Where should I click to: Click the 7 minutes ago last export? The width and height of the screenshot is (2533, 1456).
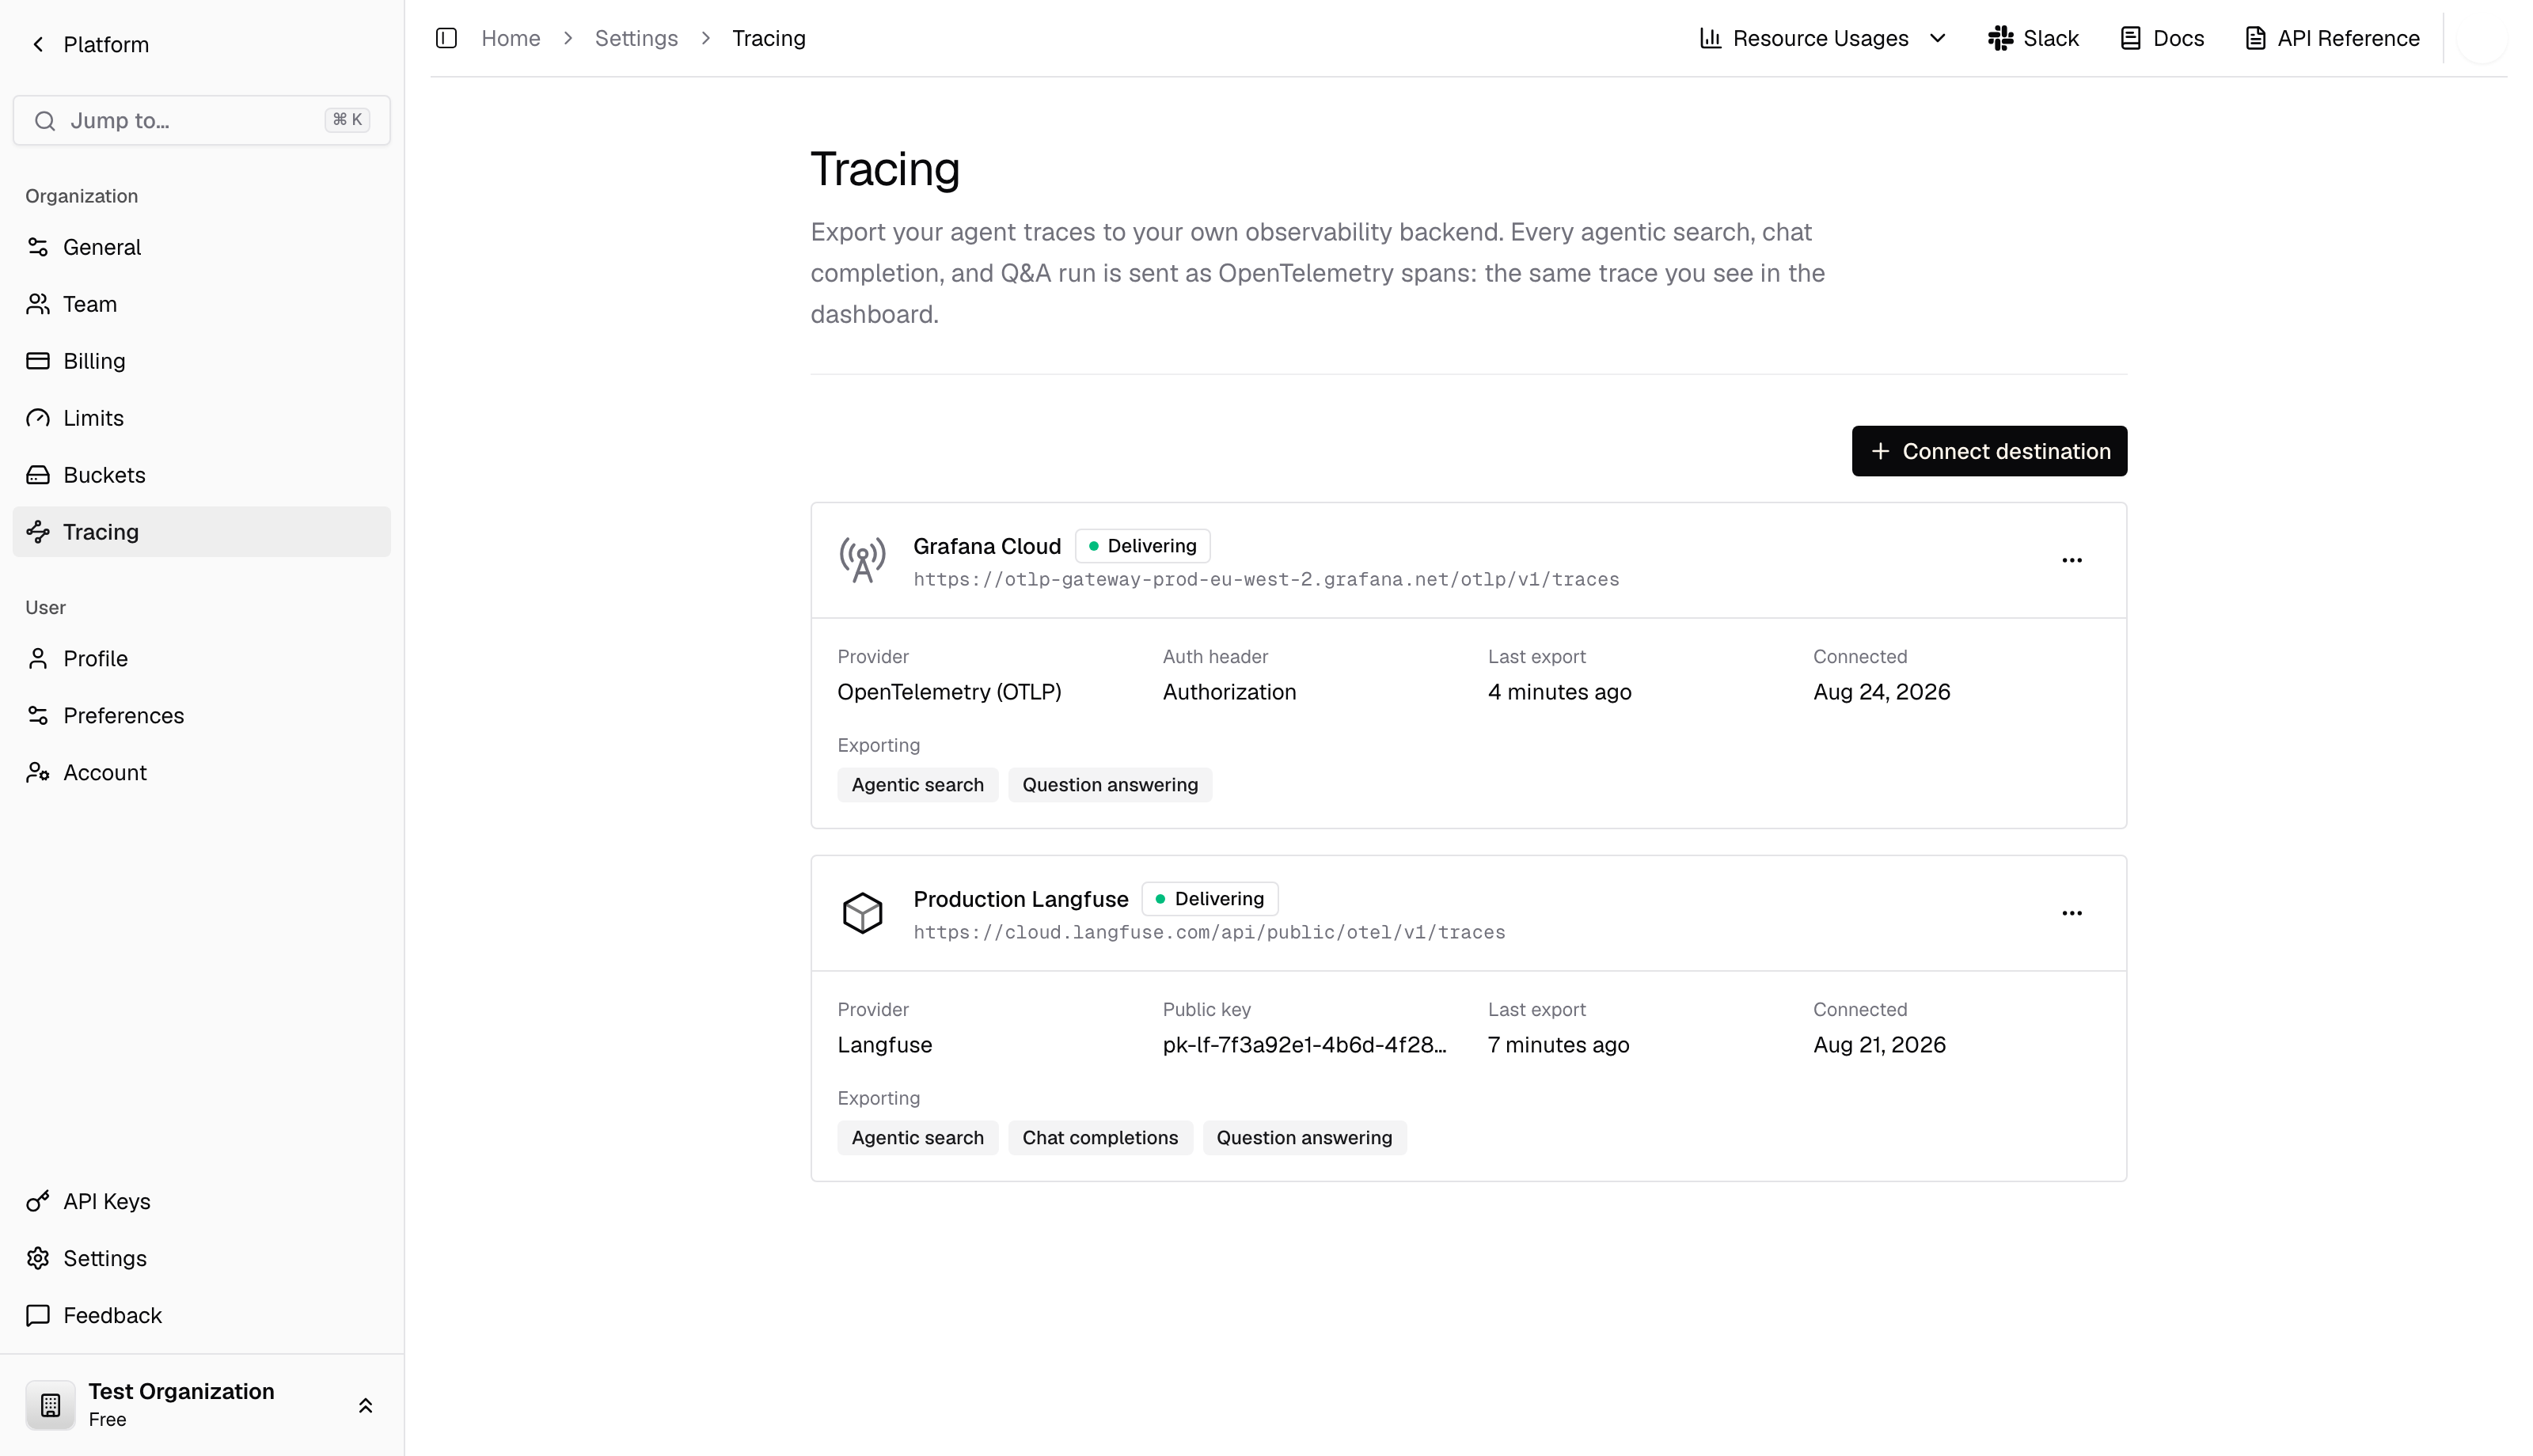1558,1045
